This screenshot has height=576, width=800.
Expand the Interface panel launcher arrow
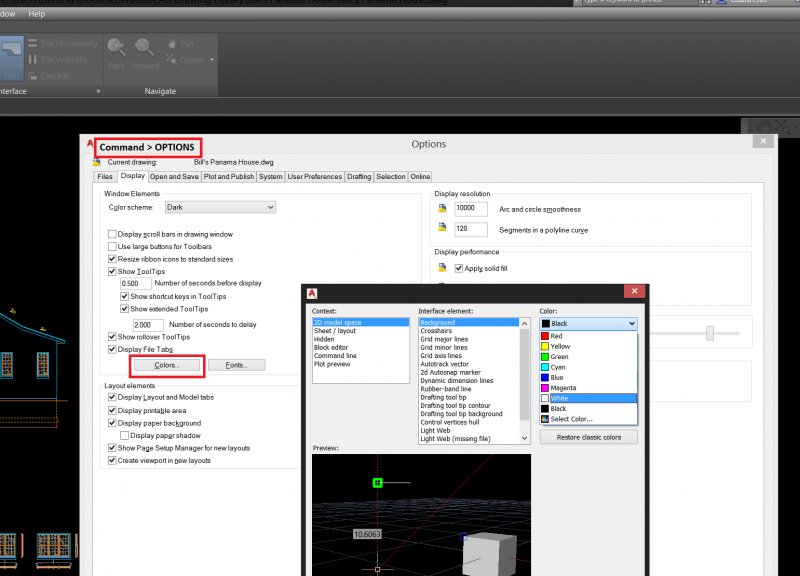[98, 91]
